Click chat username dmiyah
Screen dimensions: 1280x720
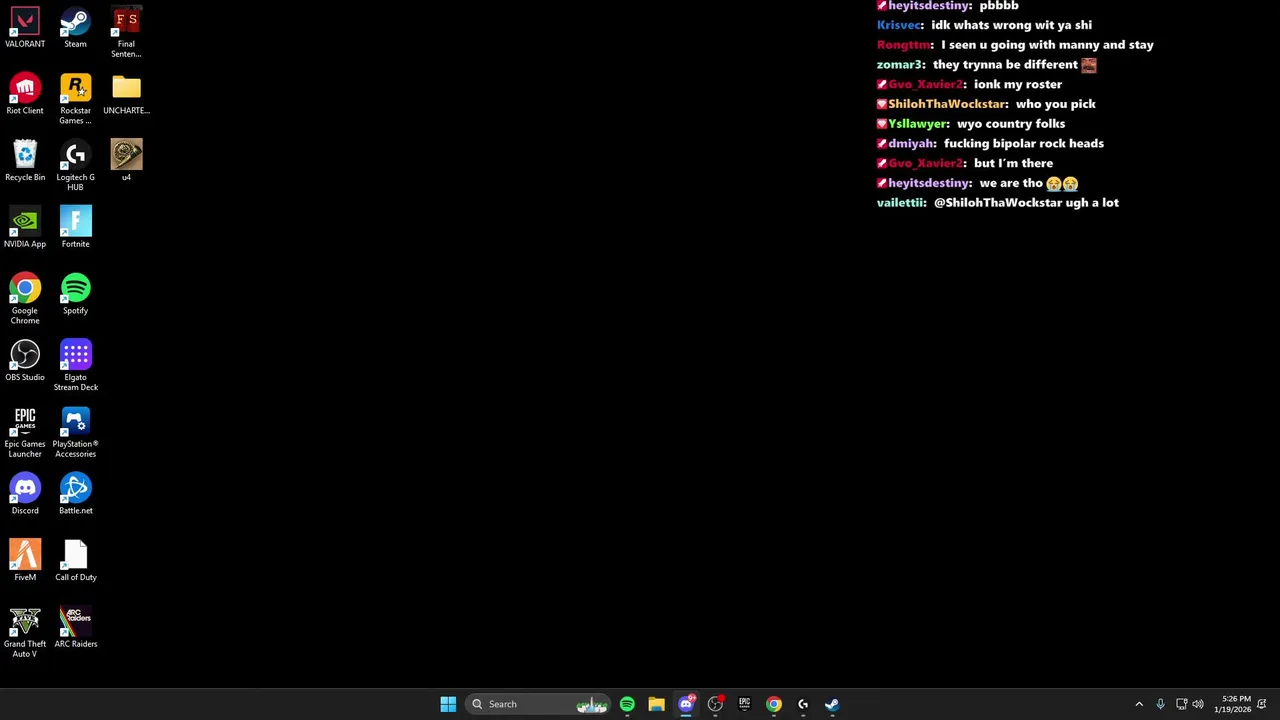click(x=912, y=144)
